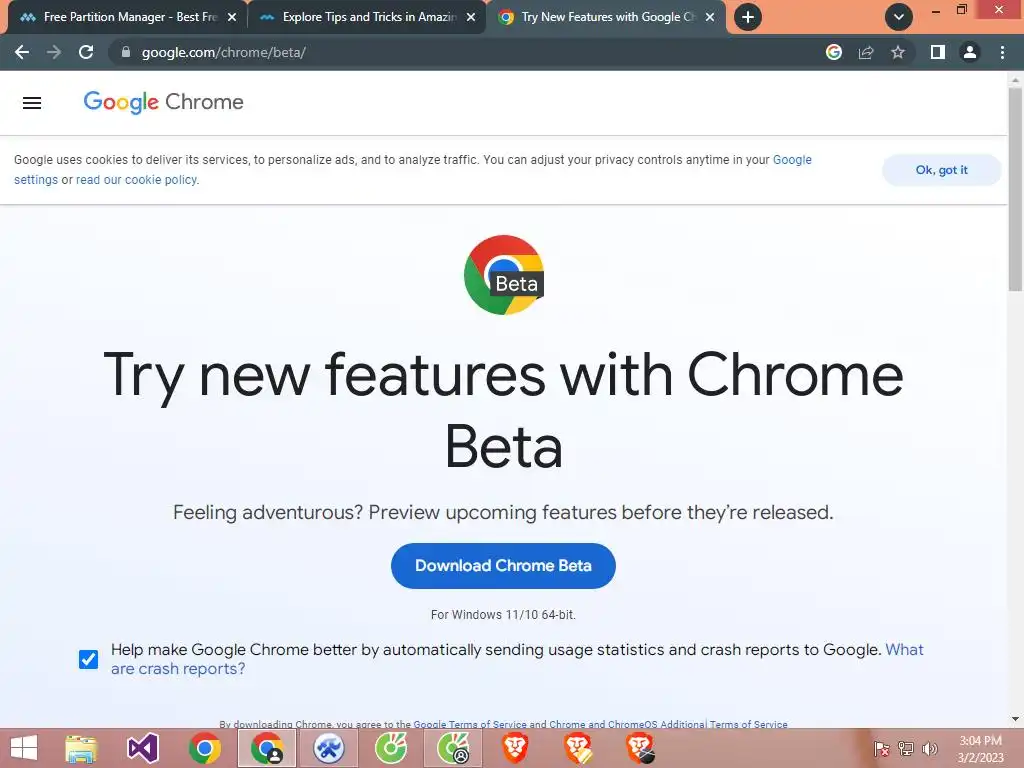Image resolution: width=1024 pixels, height=768 pixels.
Task: Open the Chrome three-dot menu
Action: [x=1002, y=52]
